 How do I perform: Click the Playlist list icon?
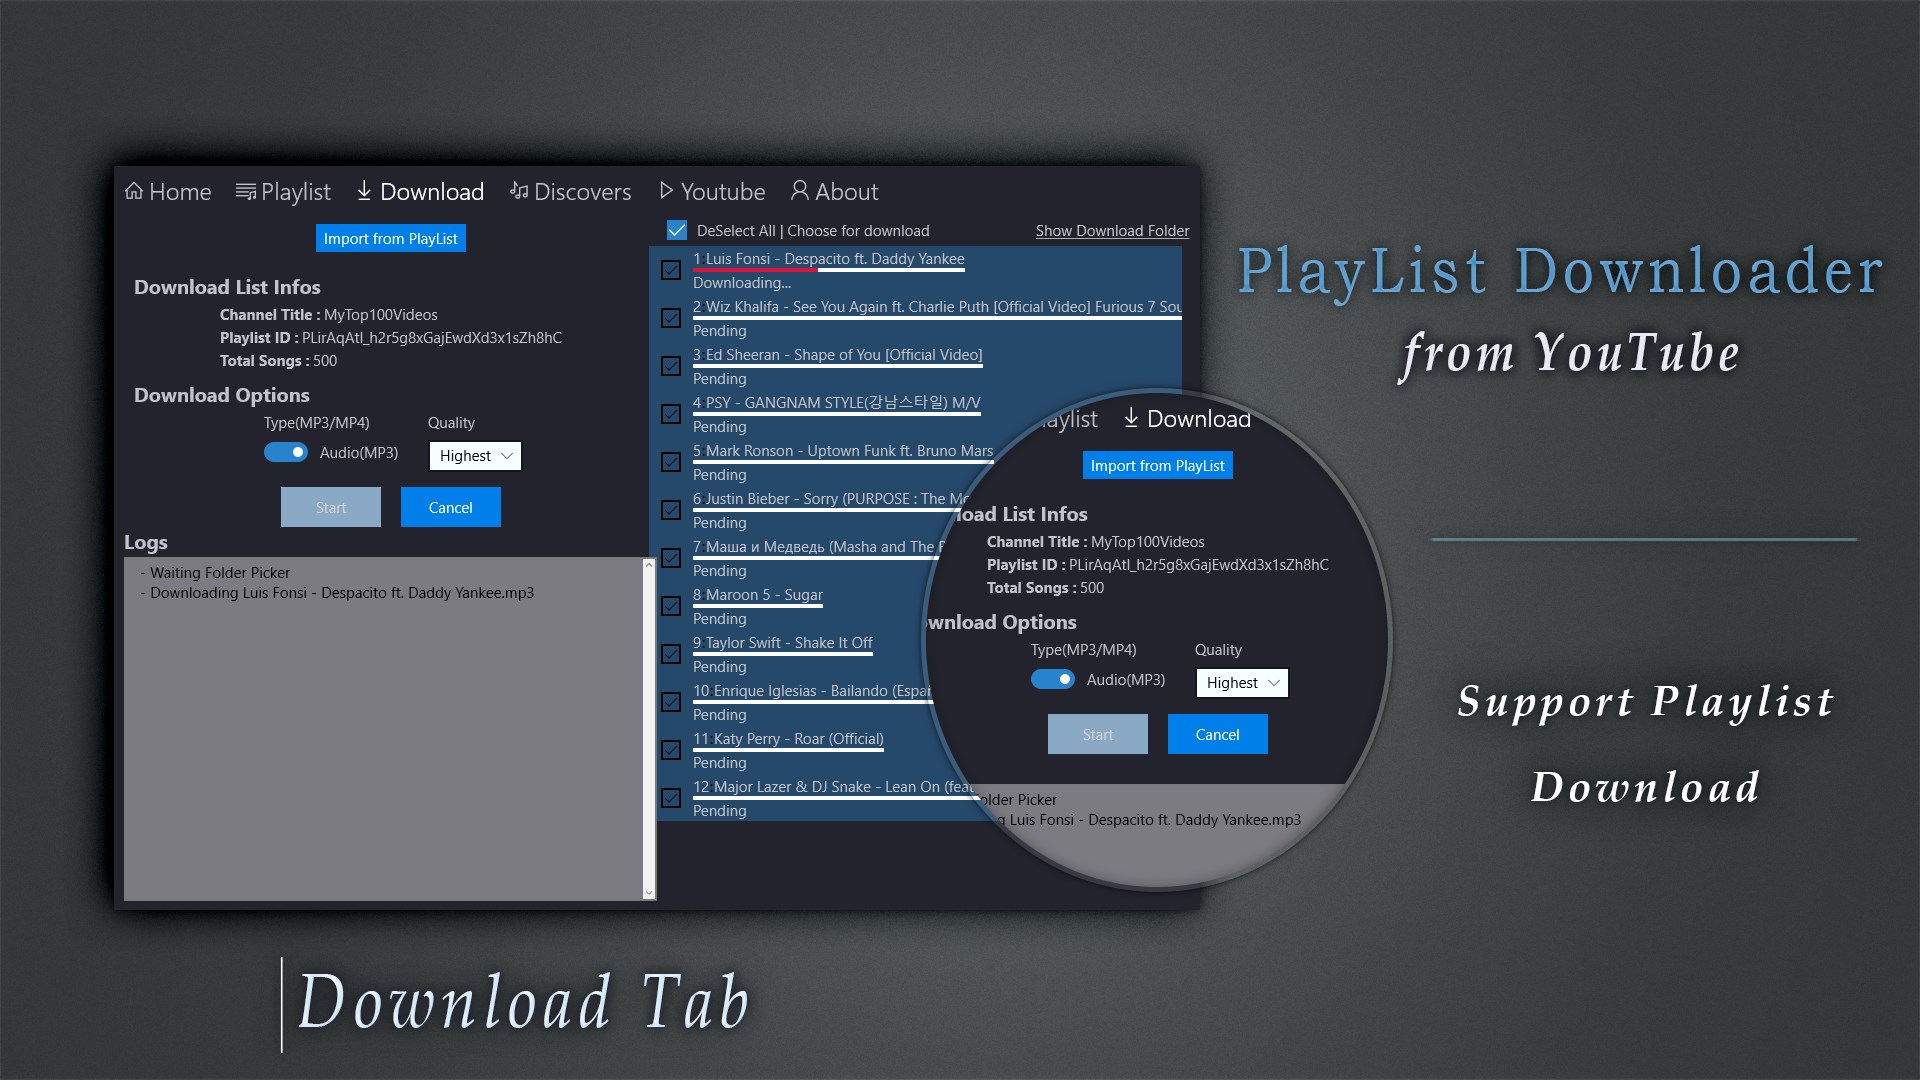pyautogui.click(x=245, y=191)
